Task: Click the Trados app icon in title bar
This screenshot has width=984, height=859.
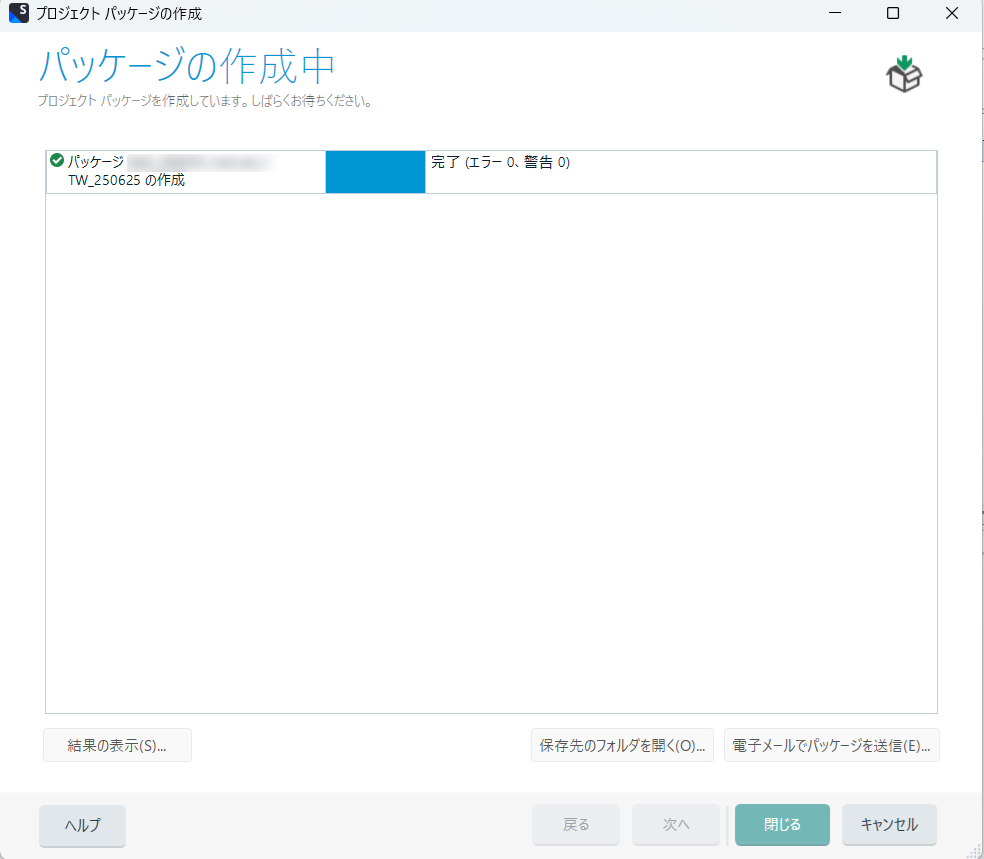Action: pyautogui.click(x=18, y=13)
